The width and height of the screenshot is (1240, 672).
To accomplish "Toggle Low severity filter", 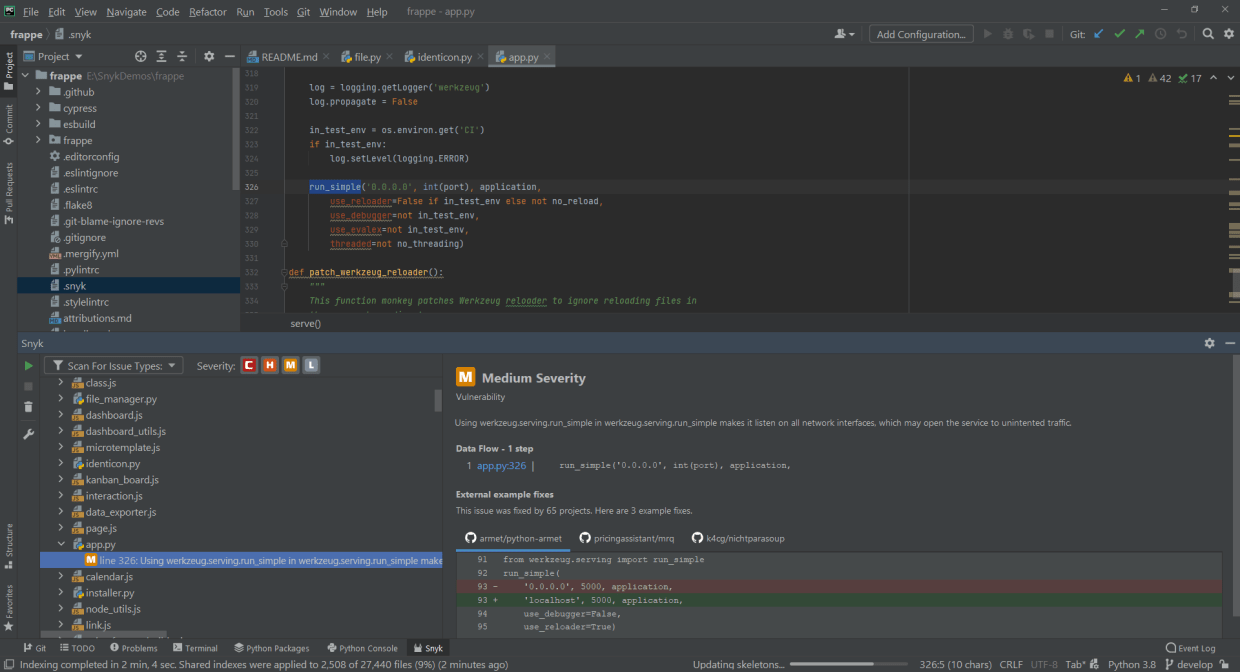I will pos(311,366).
